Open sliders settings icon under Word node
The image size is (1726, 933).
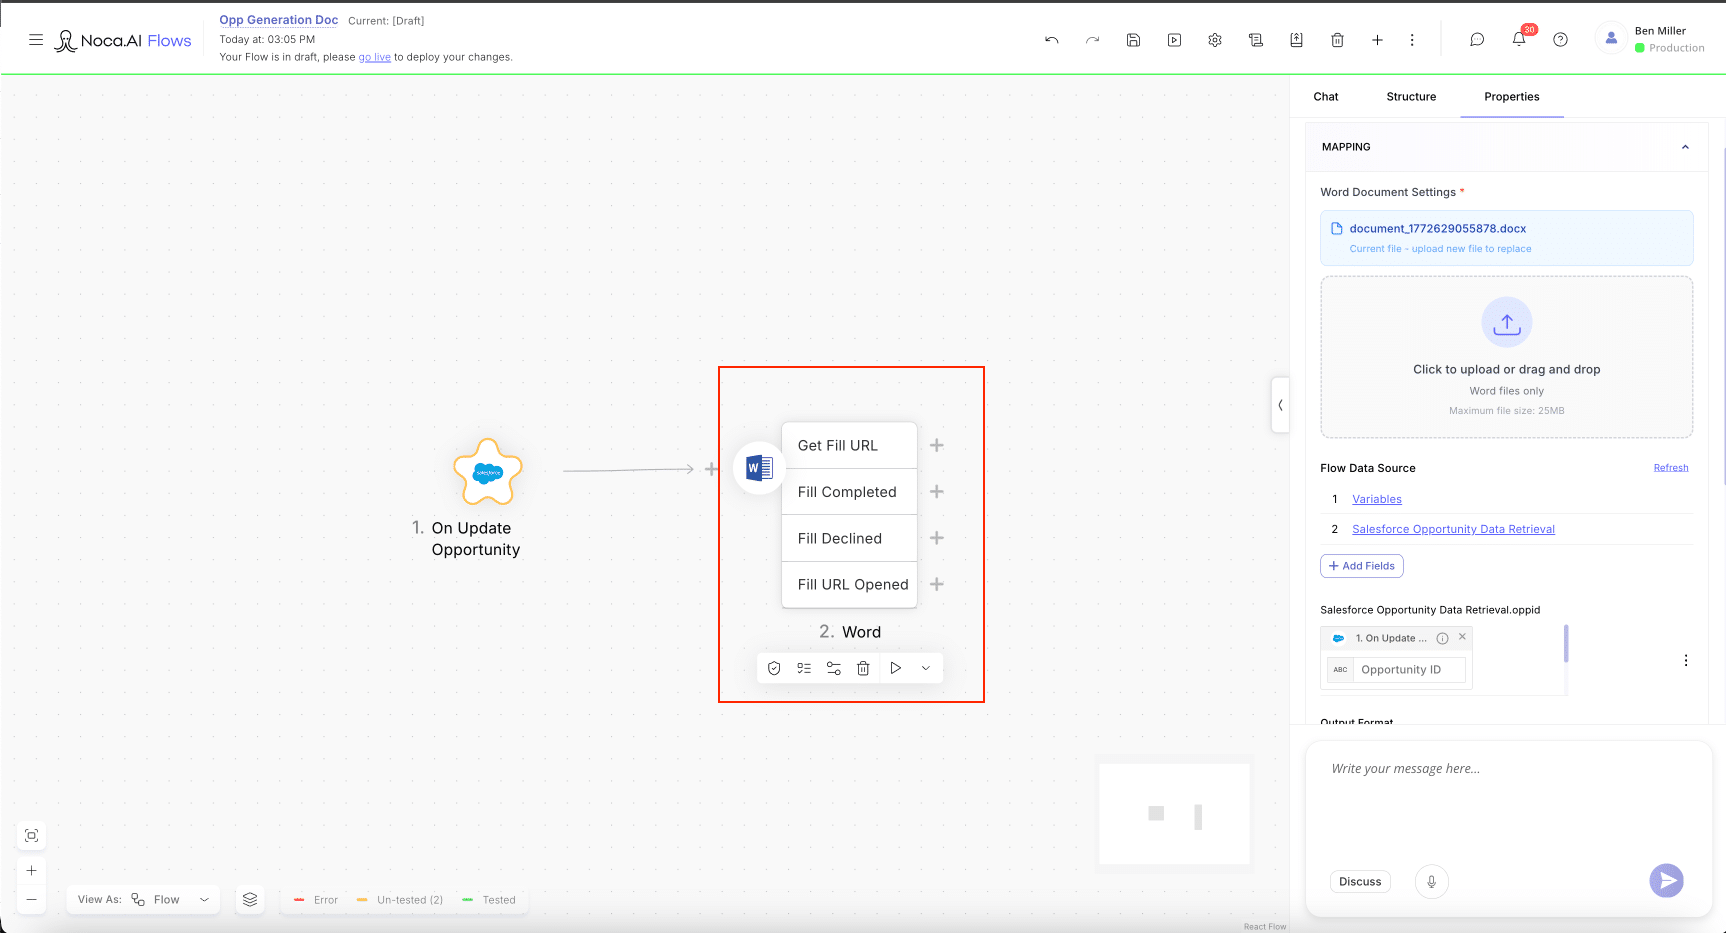[834, 668]
